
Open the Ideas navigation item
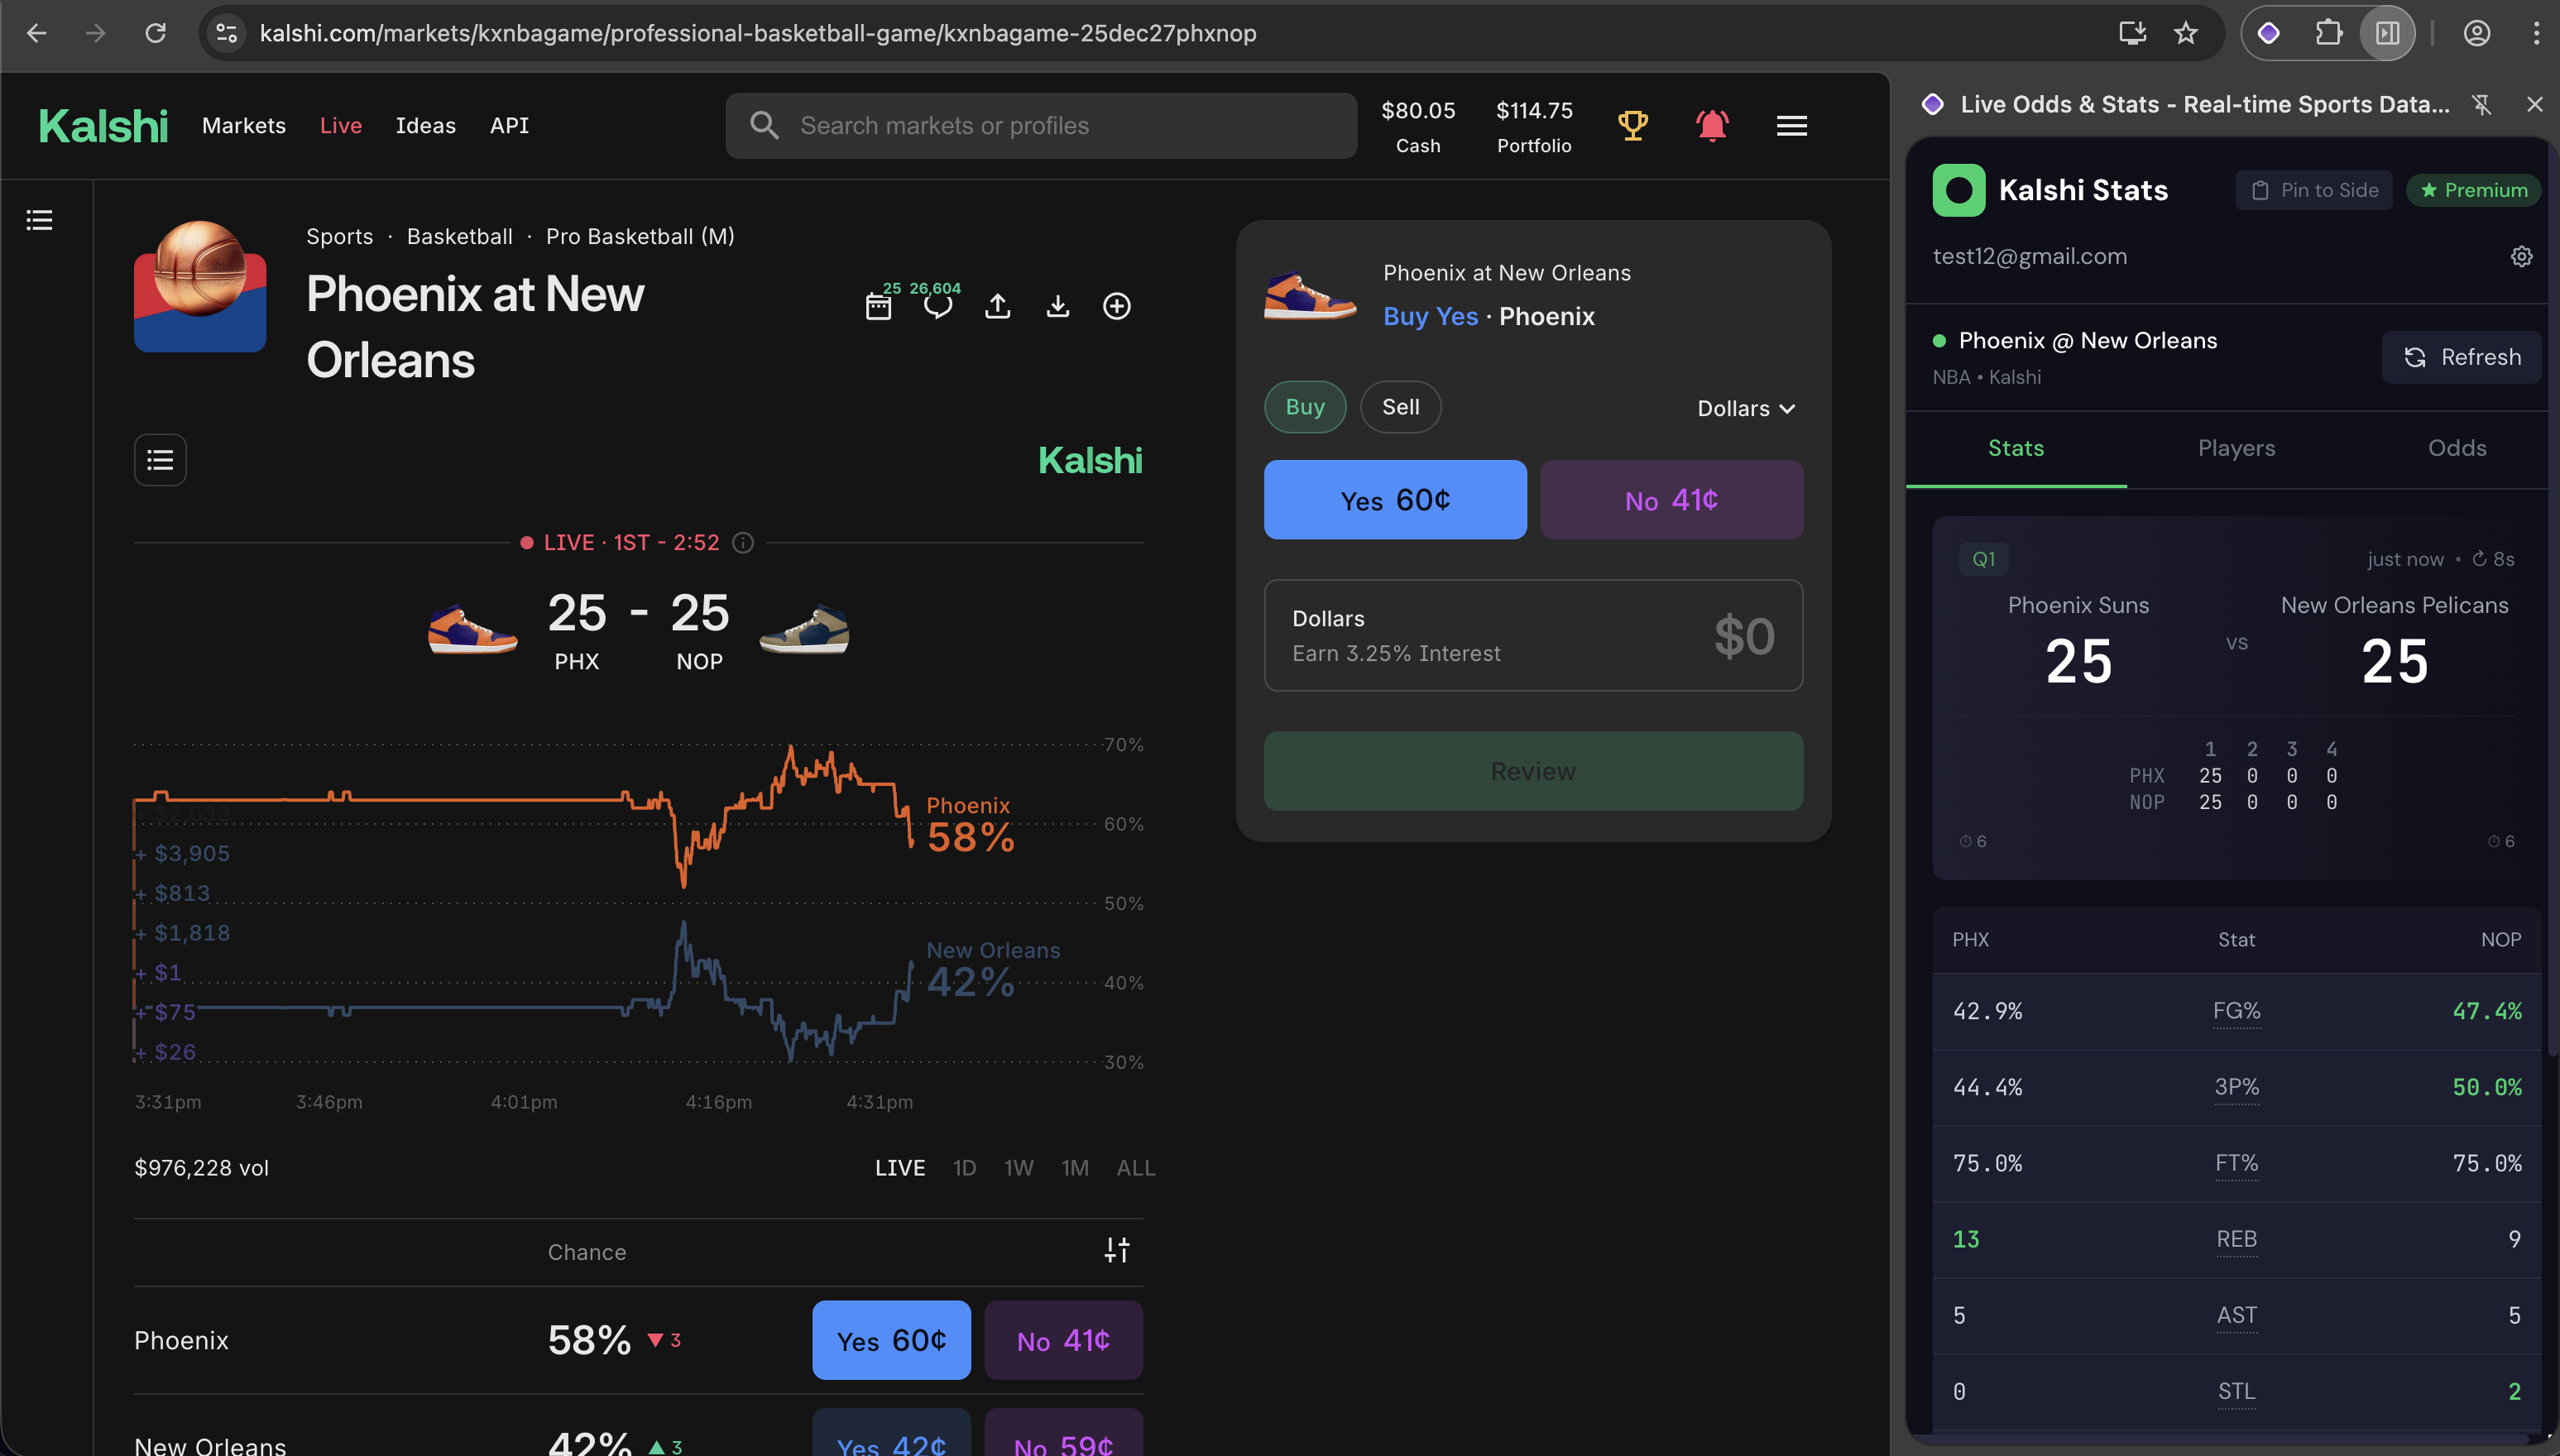click(x=425, y=125)
